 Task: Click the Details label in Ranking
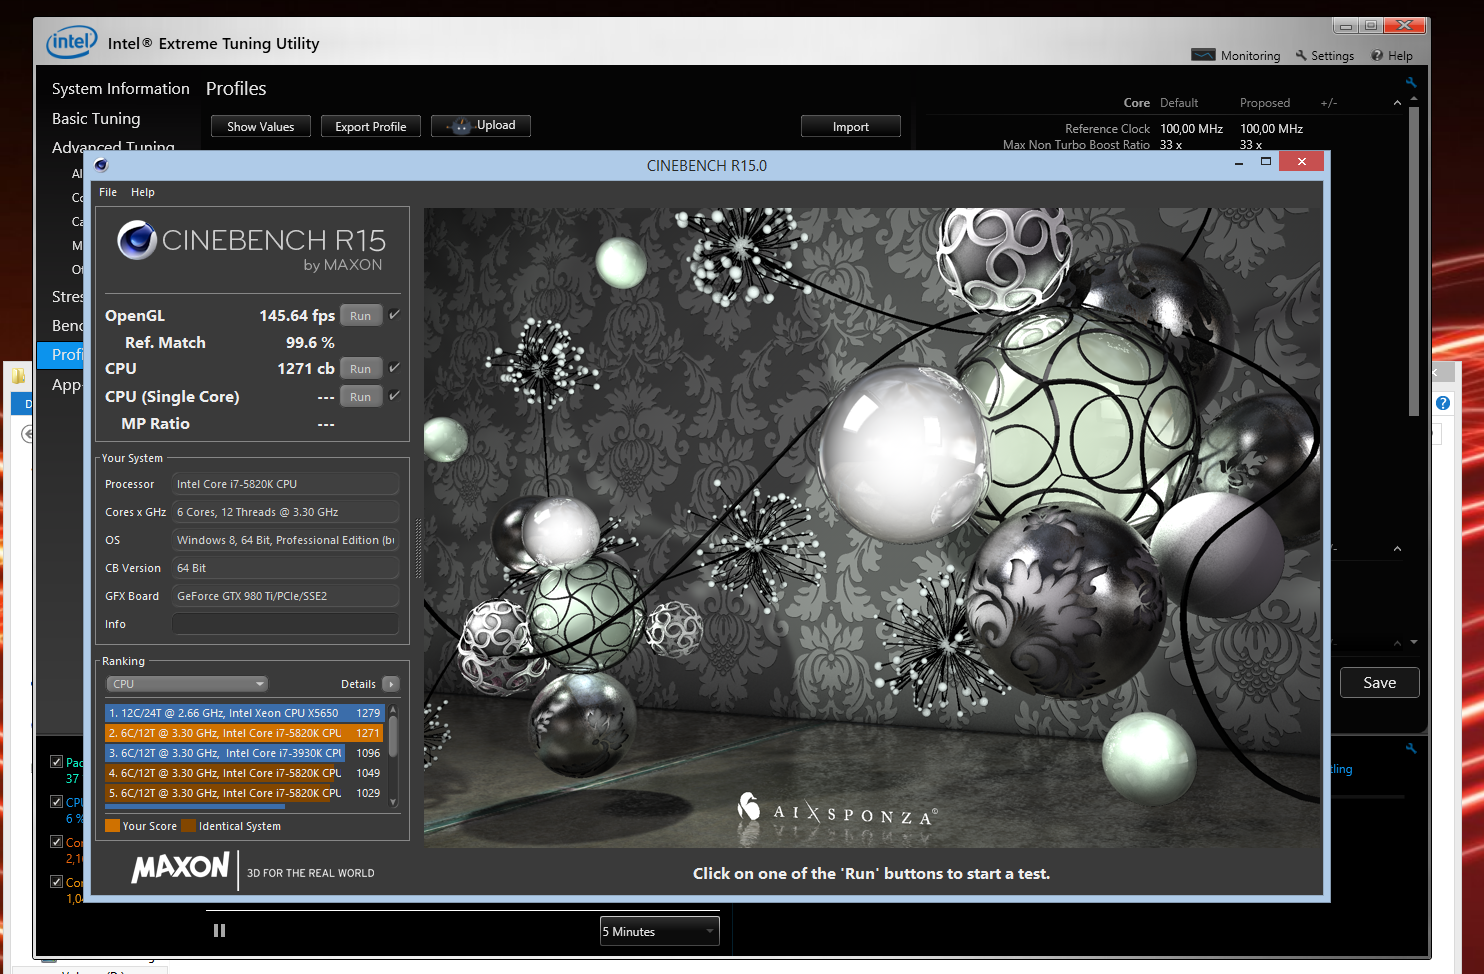point(358,684)
